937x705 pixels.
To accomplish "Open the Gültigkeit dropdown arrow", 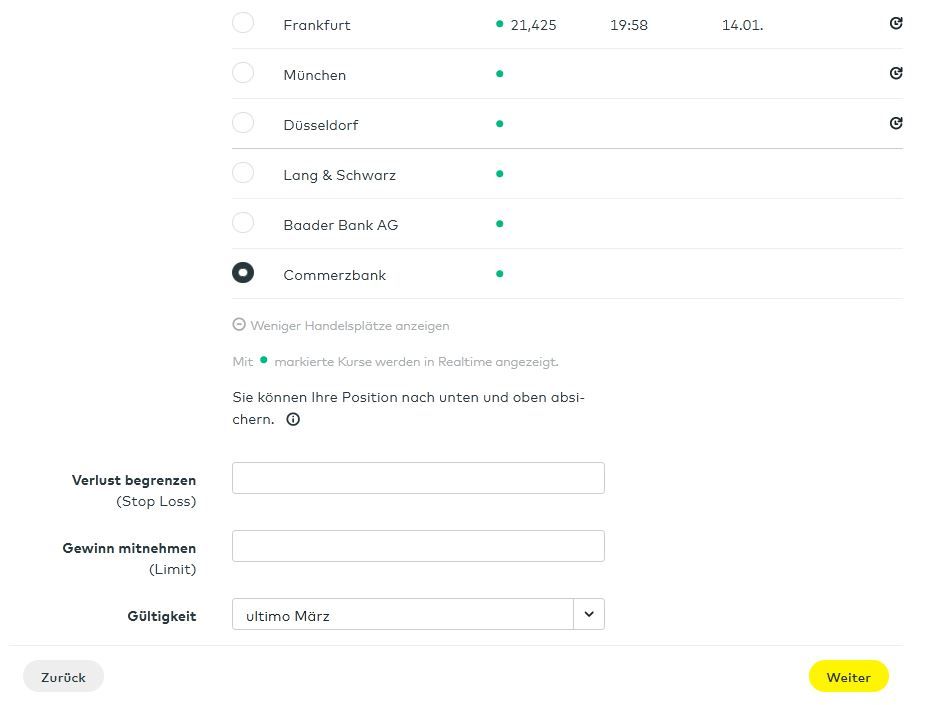I will click(589, 614).
